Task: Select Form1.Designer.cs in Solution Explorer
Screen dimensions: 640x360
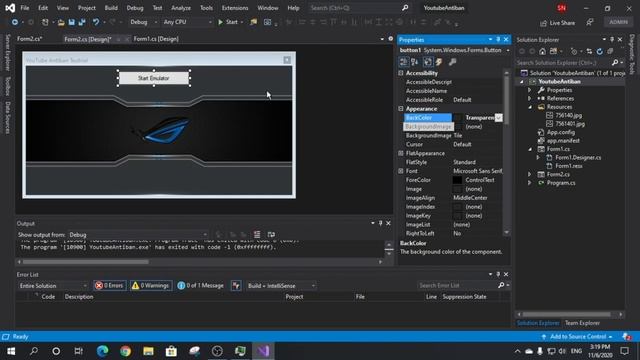Action: click(x=578, y=158)
